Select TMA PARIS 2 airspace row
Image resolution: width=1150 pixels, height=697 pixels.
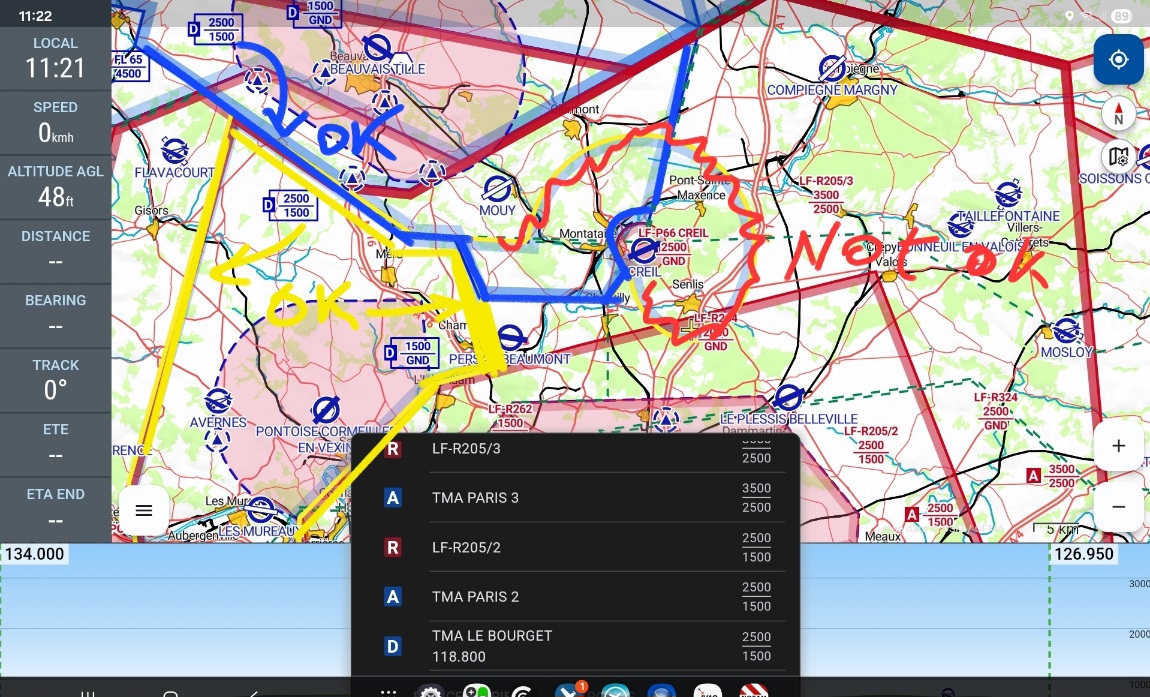coord(575,597)
